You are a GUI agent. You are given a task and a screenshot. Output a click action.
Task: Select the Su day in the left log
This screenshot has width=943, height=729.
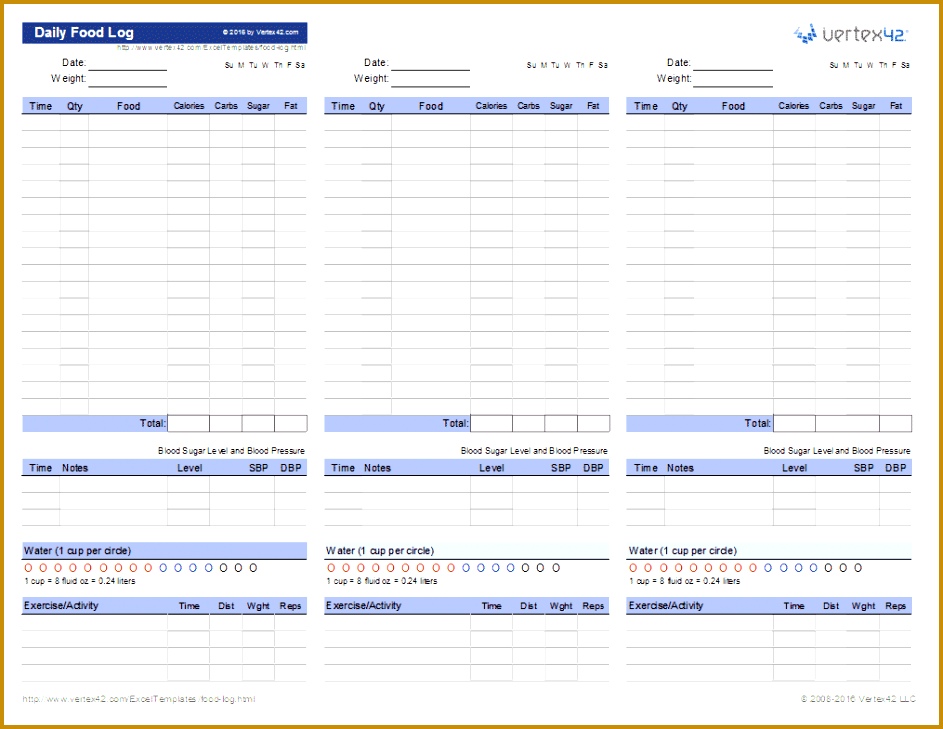click(229, 65)
